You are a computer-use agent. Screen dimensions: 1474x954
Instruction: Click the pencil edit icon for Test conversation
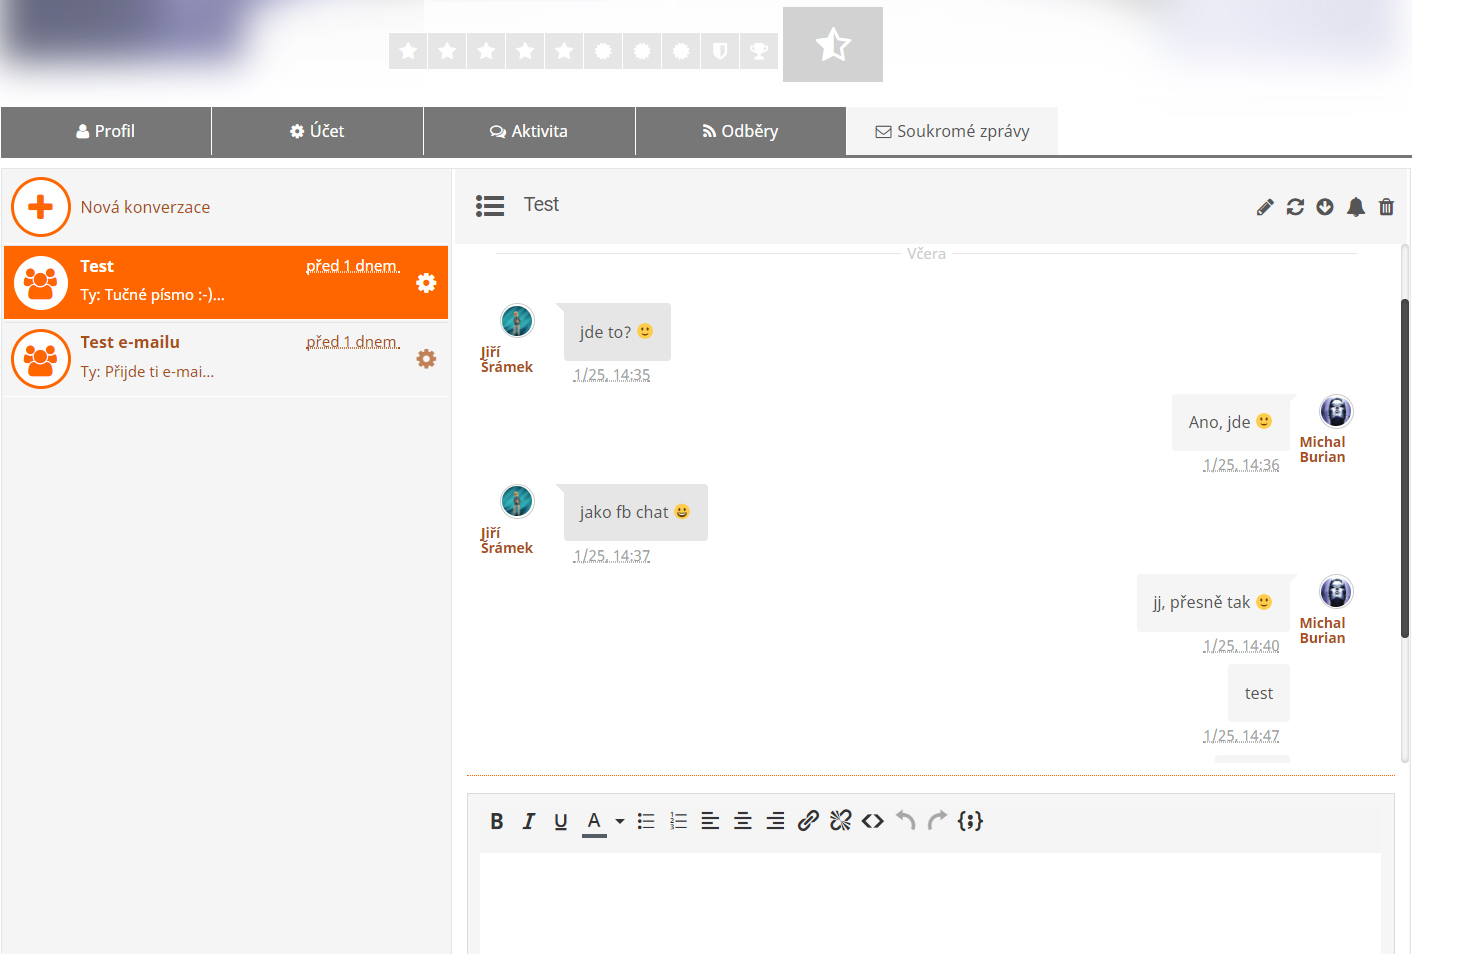coord(1265,207)
